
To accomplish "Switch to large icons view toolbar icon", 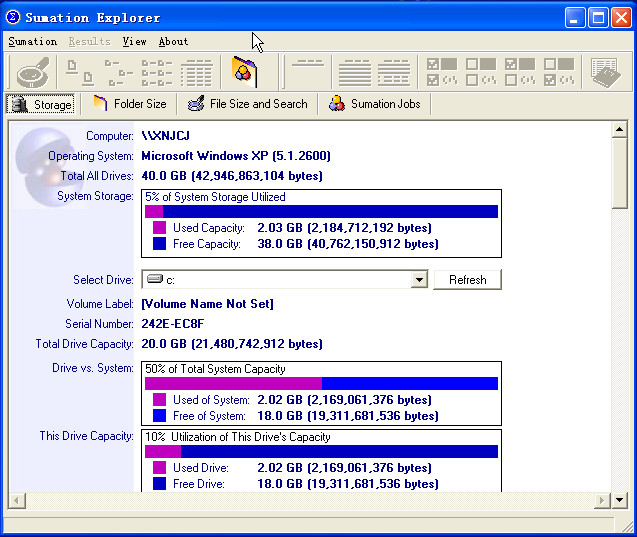I will click(x=80, y=73).
